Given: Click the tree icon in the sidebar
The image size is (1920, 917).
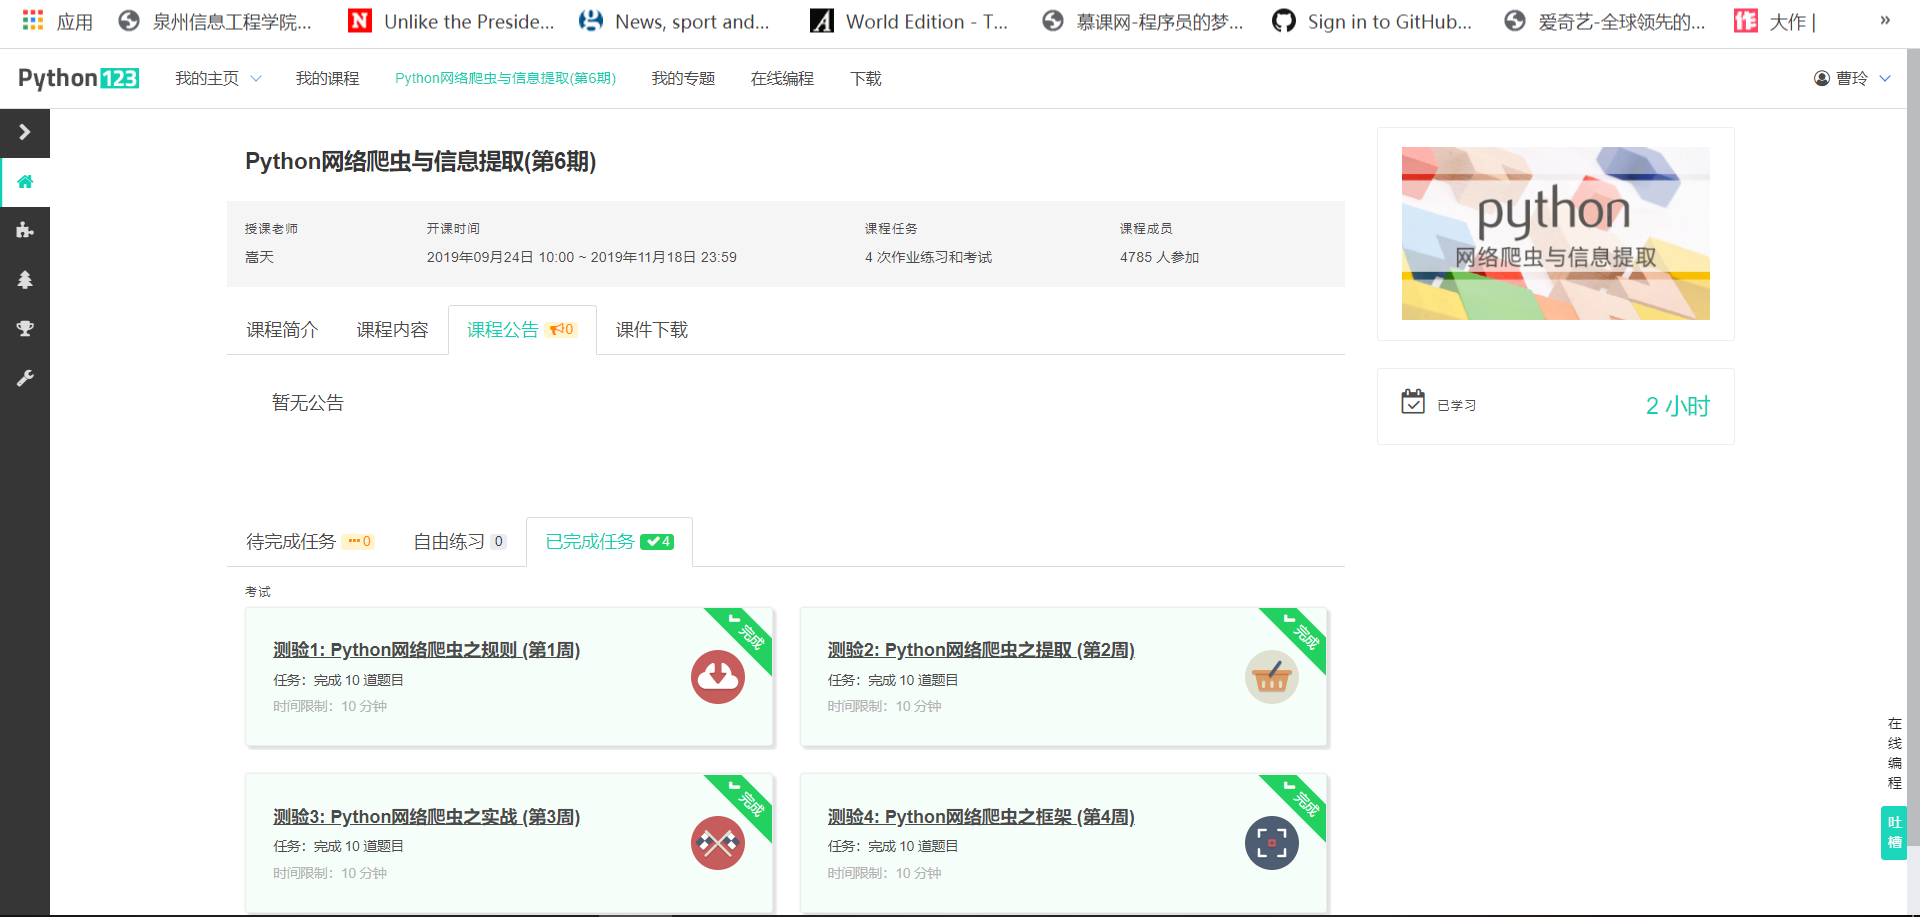Looking at the screenshot, I should point(25,280).
